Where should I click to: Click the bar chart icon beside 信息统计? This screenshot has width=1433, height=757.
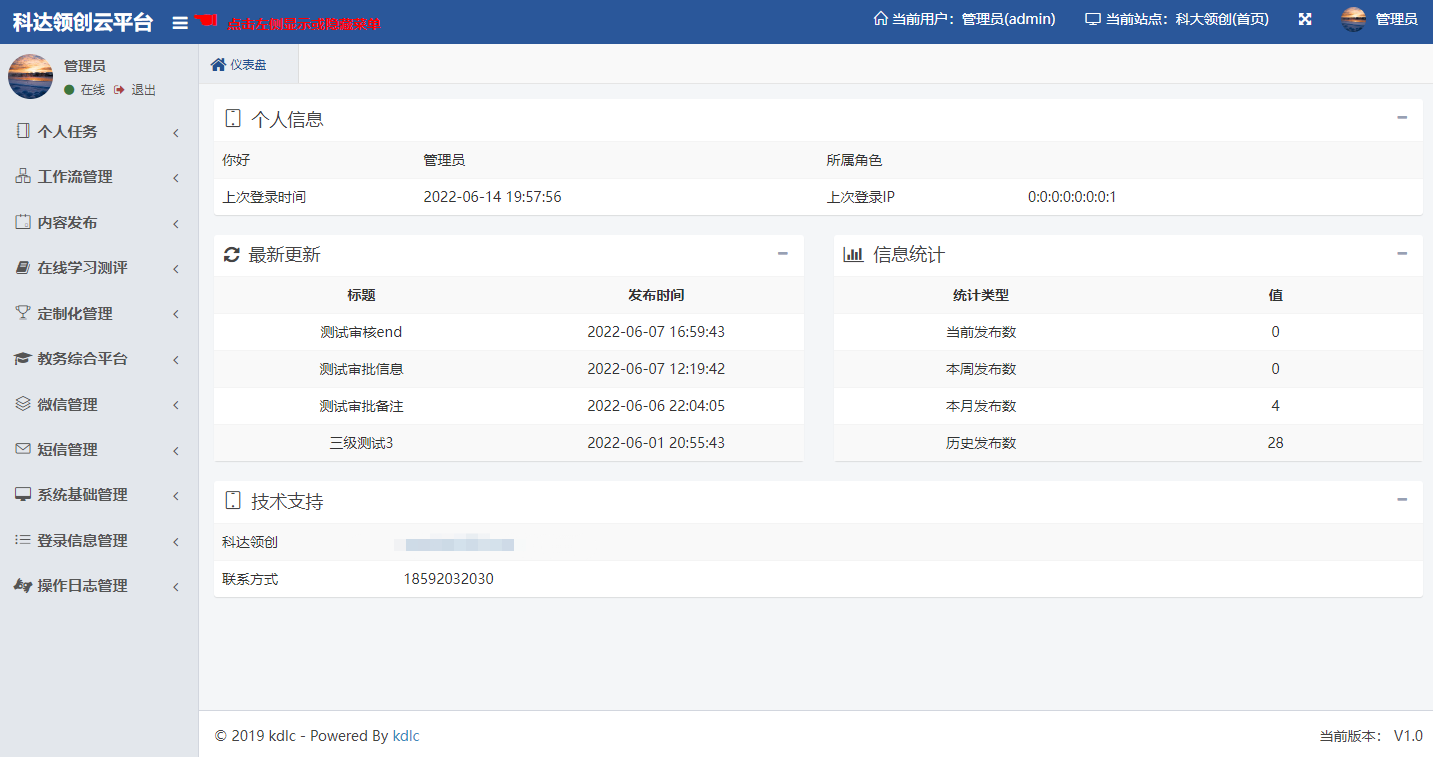(853, 254)
